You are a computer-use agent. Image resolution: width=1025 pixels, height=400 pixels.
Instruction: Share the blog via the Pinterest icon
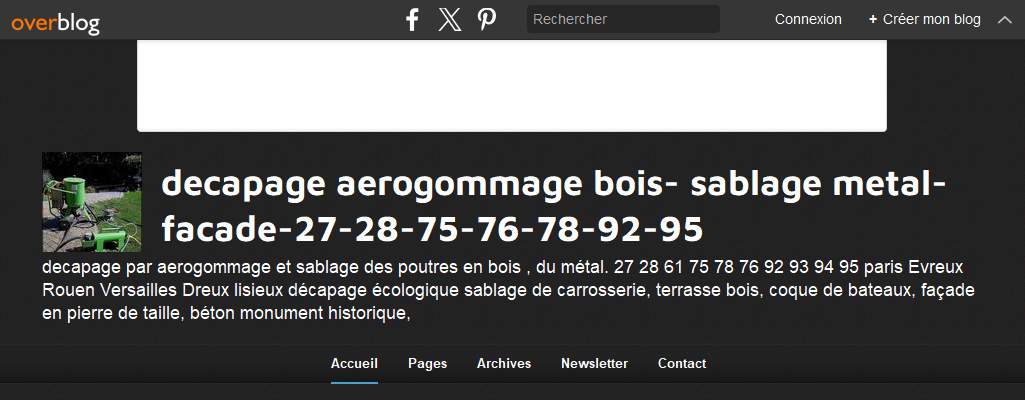[486, 20]
